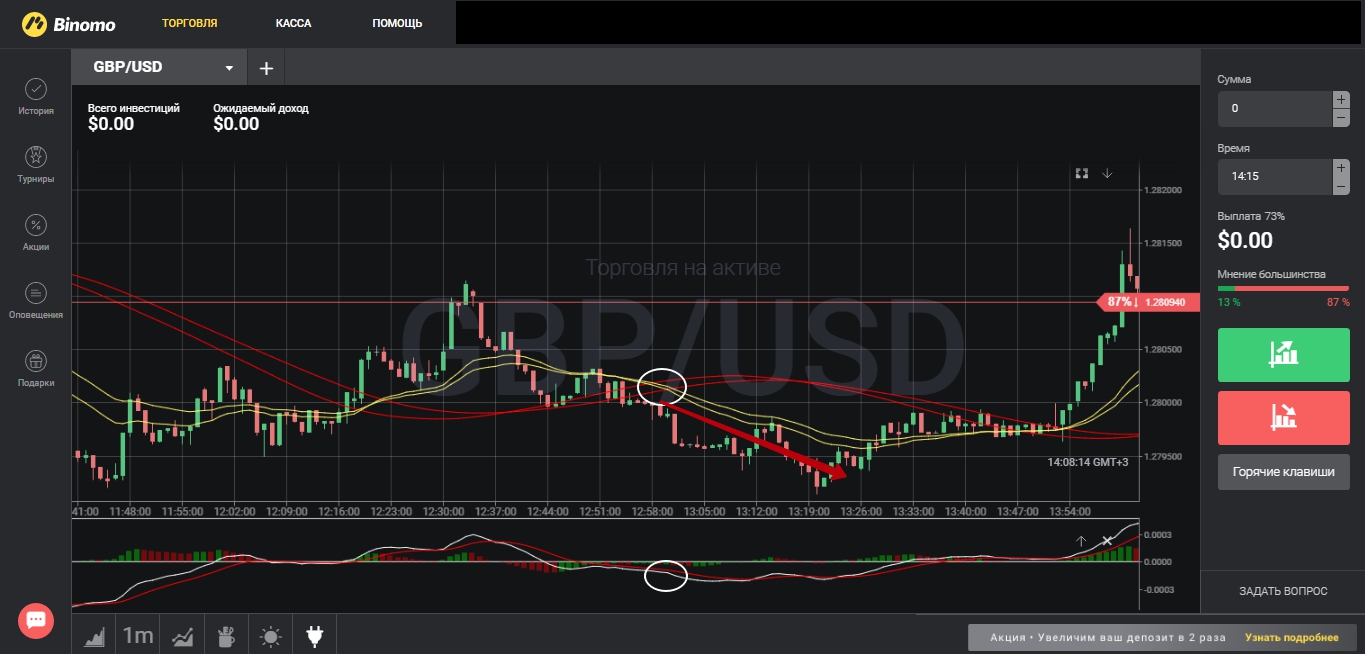Place a down trade with red button
1365x654 pixels.
tap(1283, 417)
